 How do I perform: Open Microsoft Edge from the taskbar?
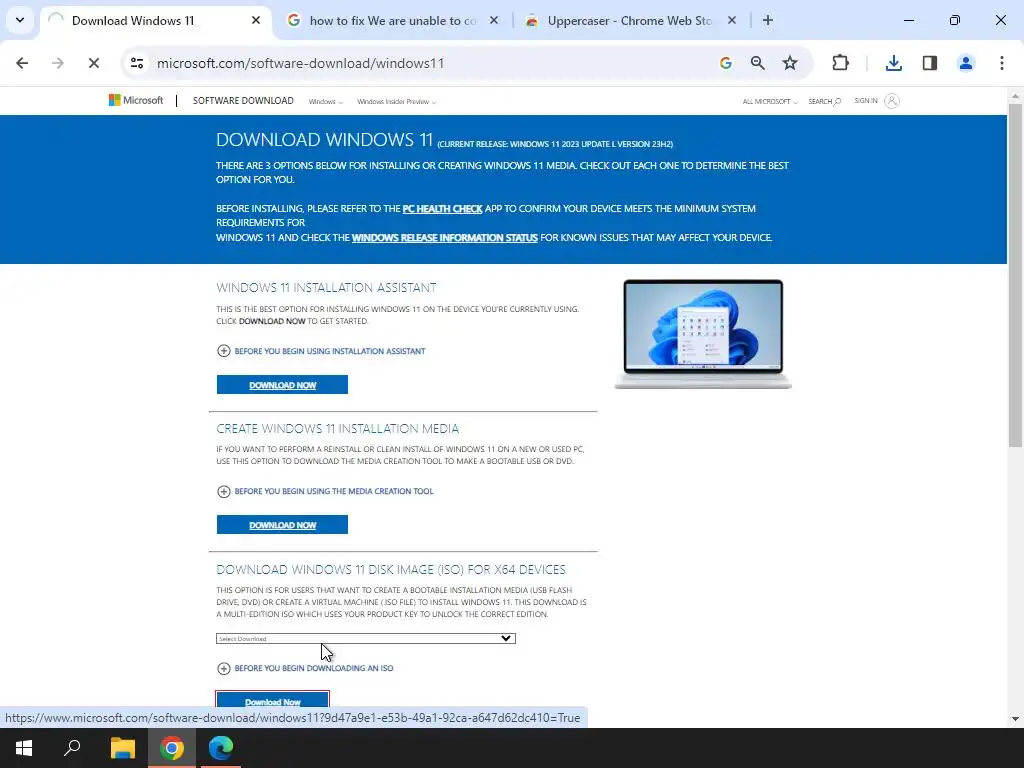tap(221, 748)
